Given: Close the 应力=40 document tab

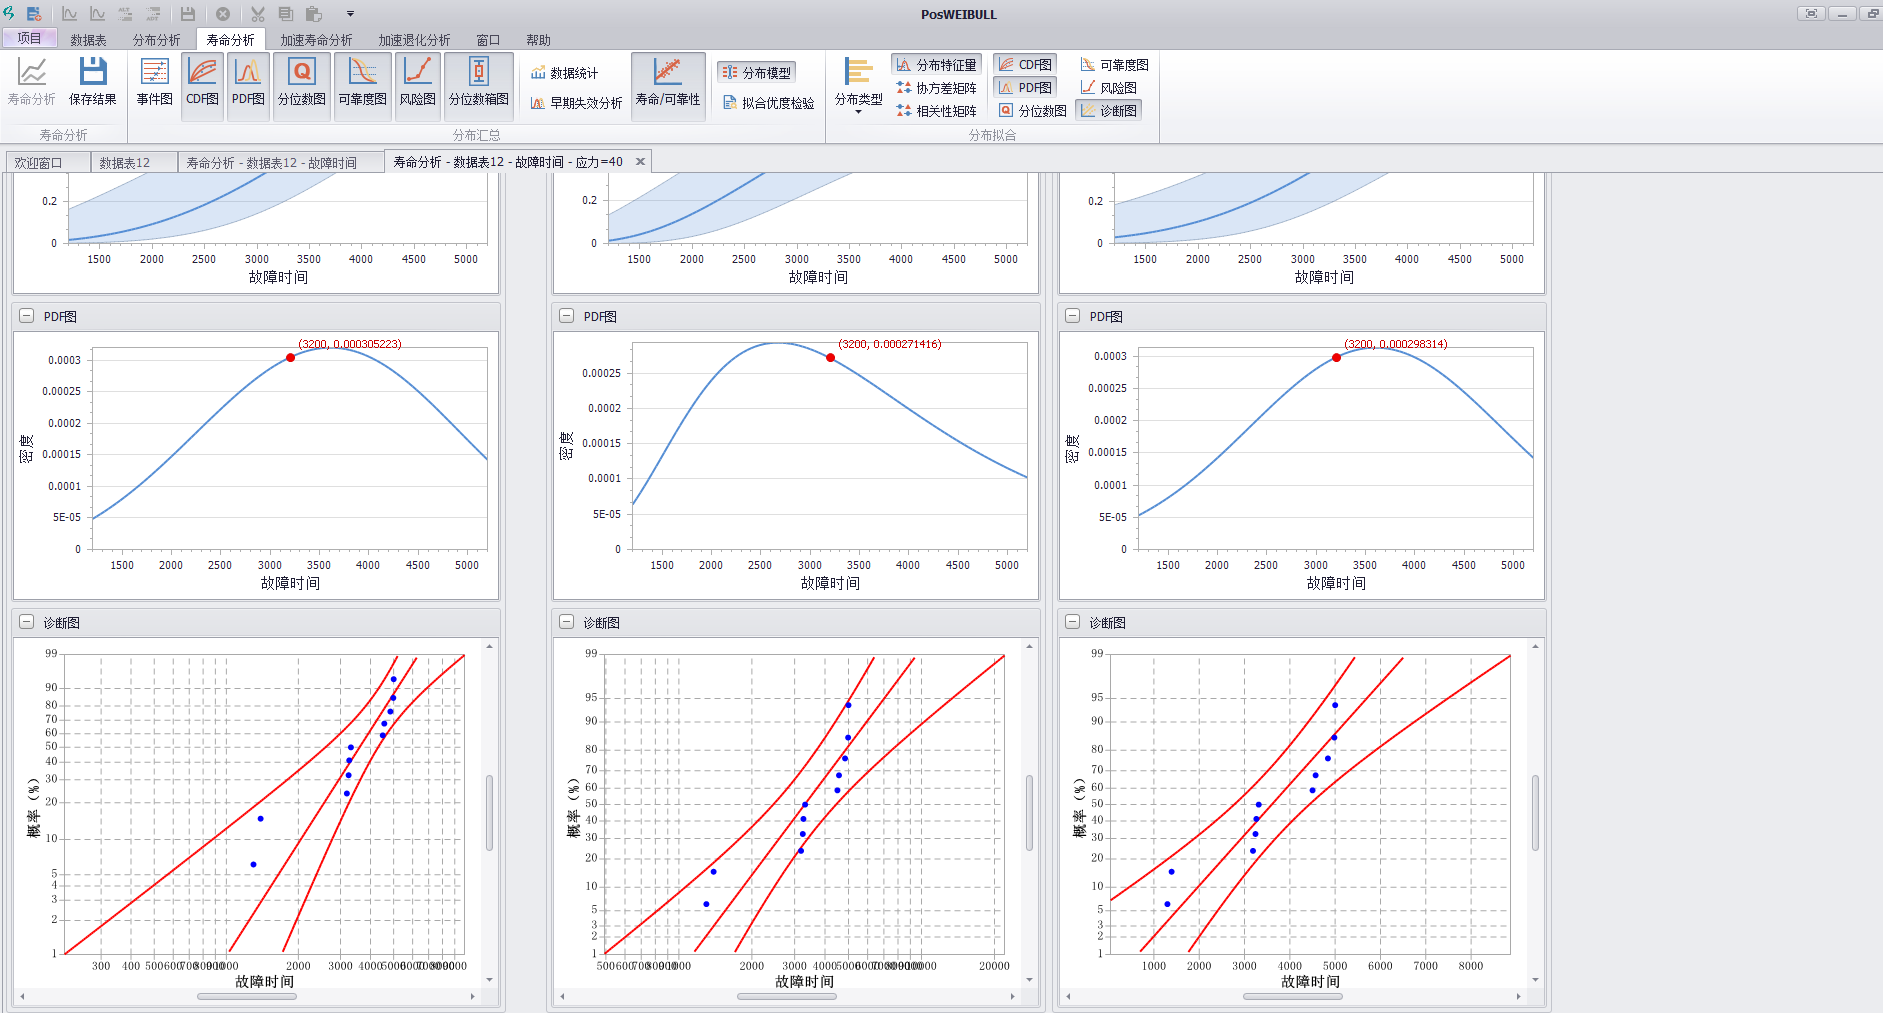Looking at the screenshot, I should click(x=640, y=161).
